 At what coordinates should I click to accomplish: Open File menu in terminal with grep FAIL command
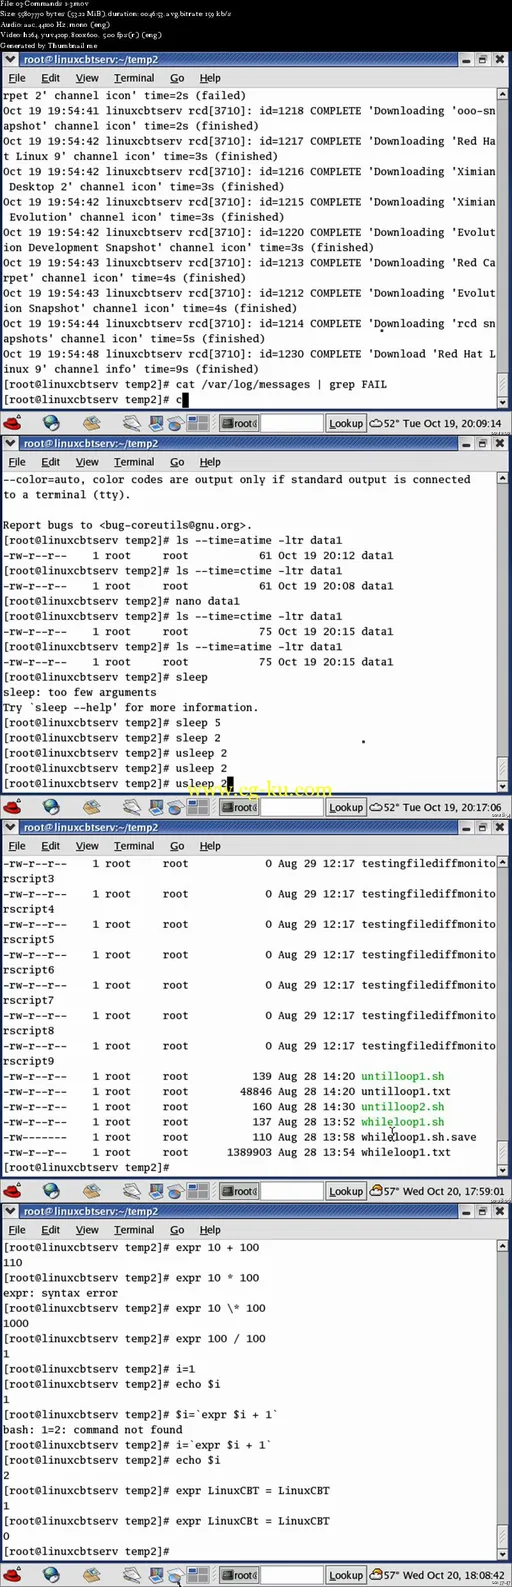17,78
